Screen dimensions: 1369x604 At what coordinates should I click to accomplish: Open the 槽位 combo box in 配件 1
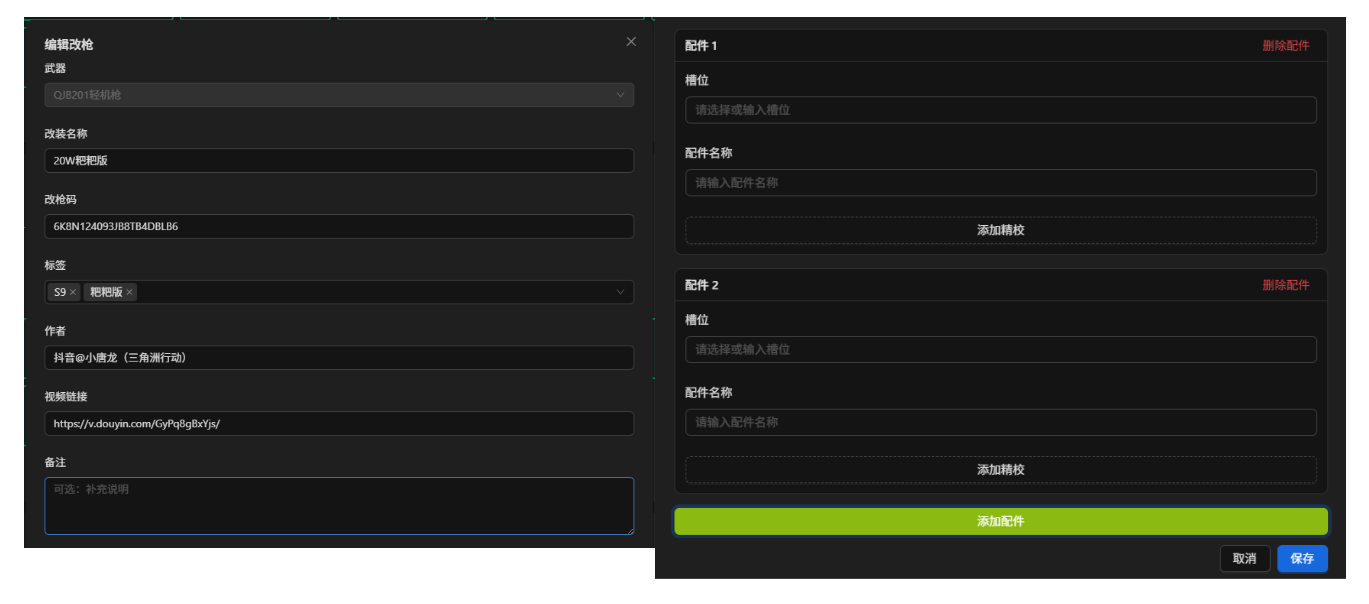(x=1001, y=110)
